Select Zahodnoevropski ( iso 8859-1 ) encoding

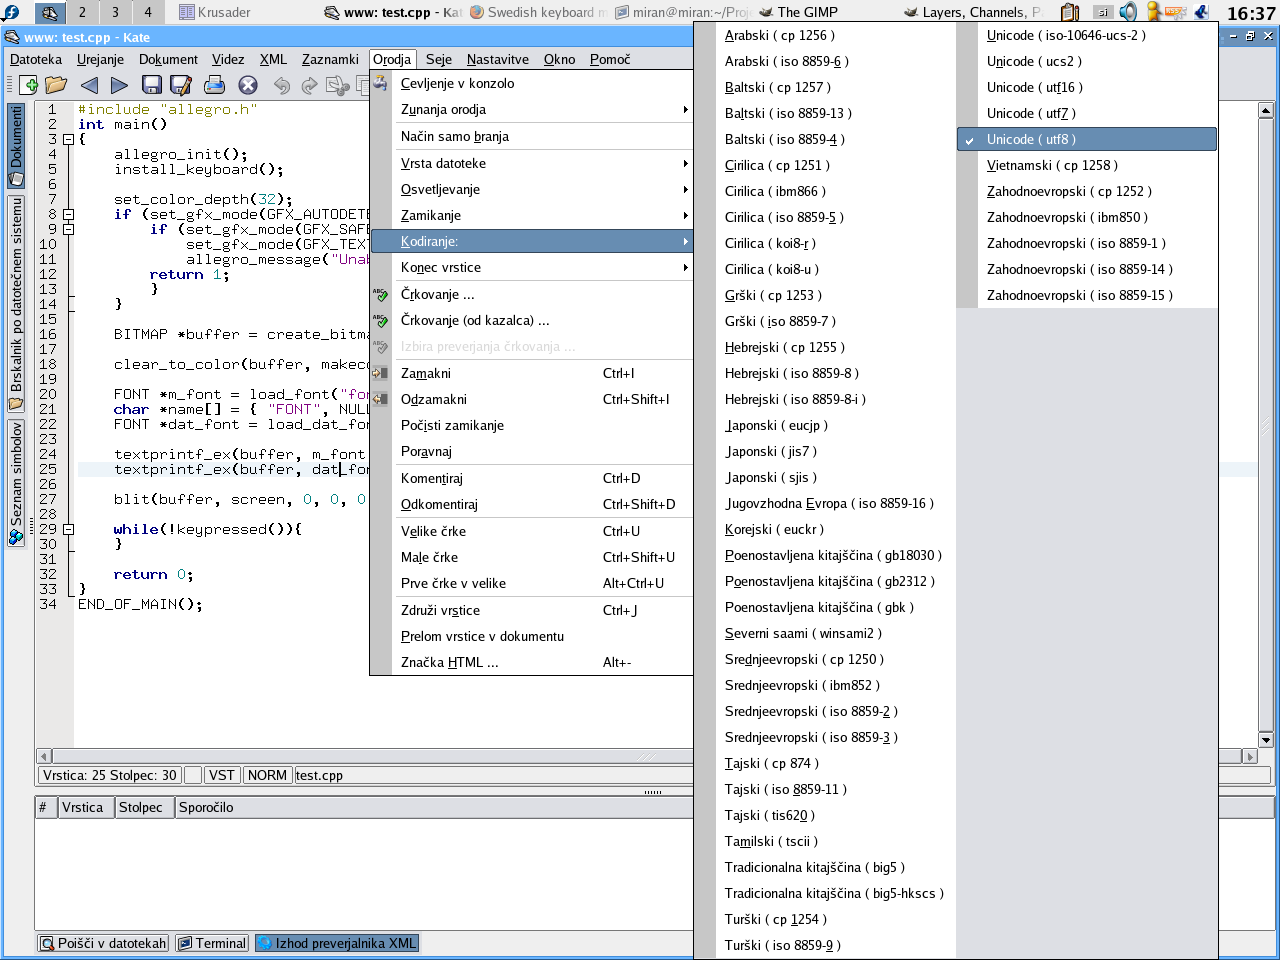(1076, 243)
